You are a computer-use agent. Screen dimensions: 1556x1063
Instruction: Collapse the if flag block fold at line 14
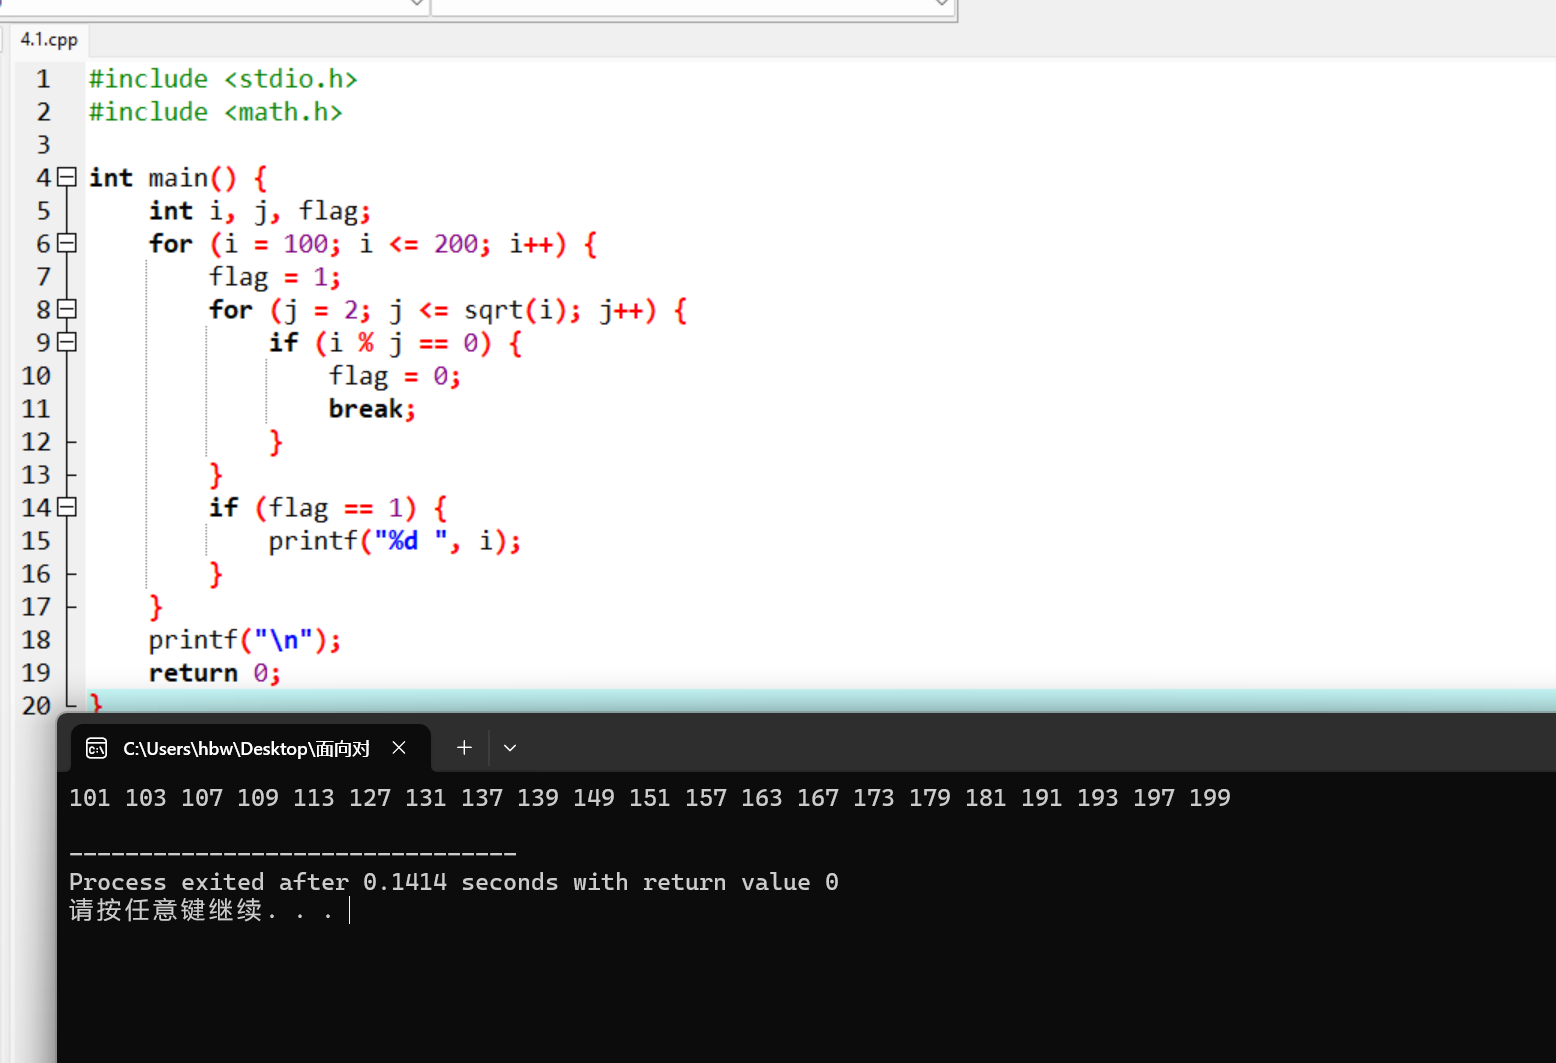pos(67,507)
